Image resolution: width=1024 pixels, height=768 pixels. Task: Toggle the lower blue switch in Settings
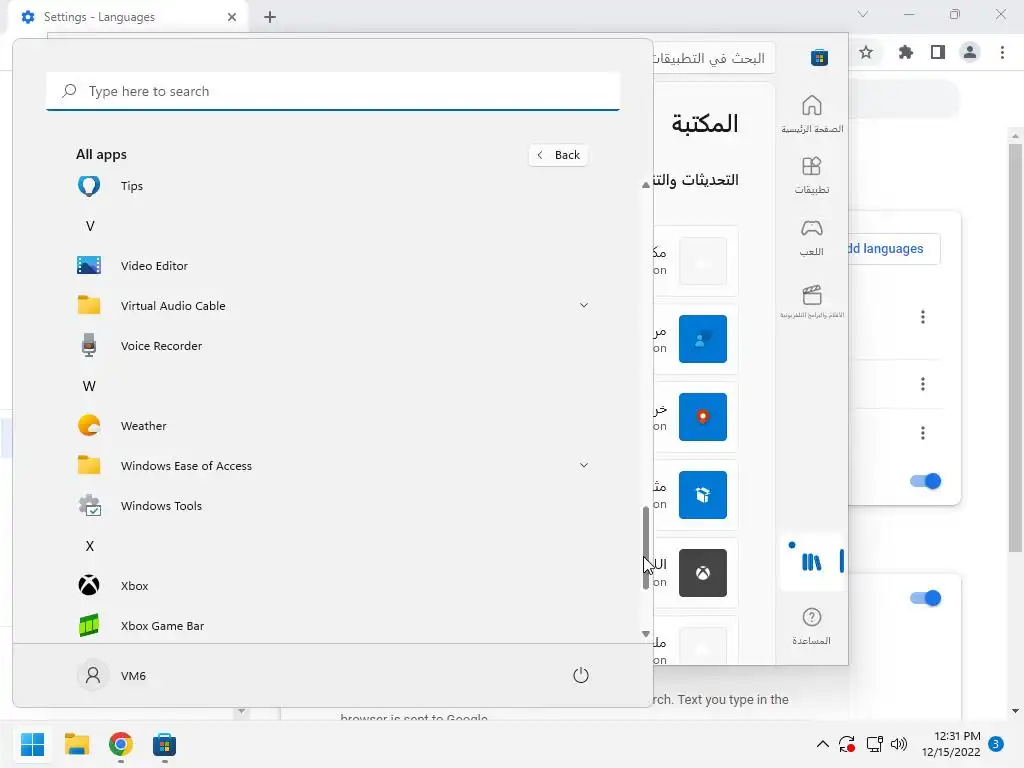point(925,598)
